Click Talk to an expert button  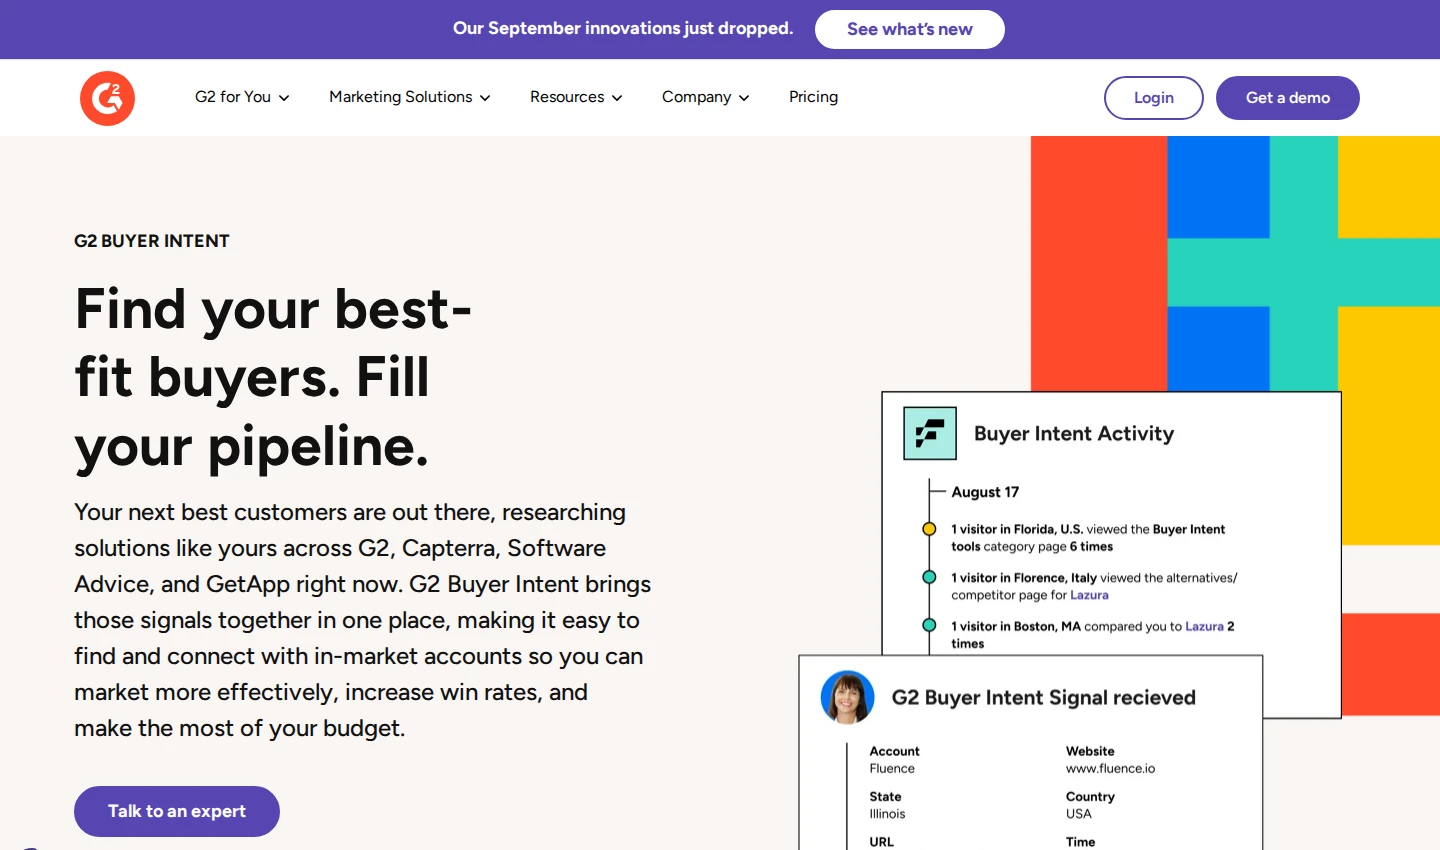(177, 811)
